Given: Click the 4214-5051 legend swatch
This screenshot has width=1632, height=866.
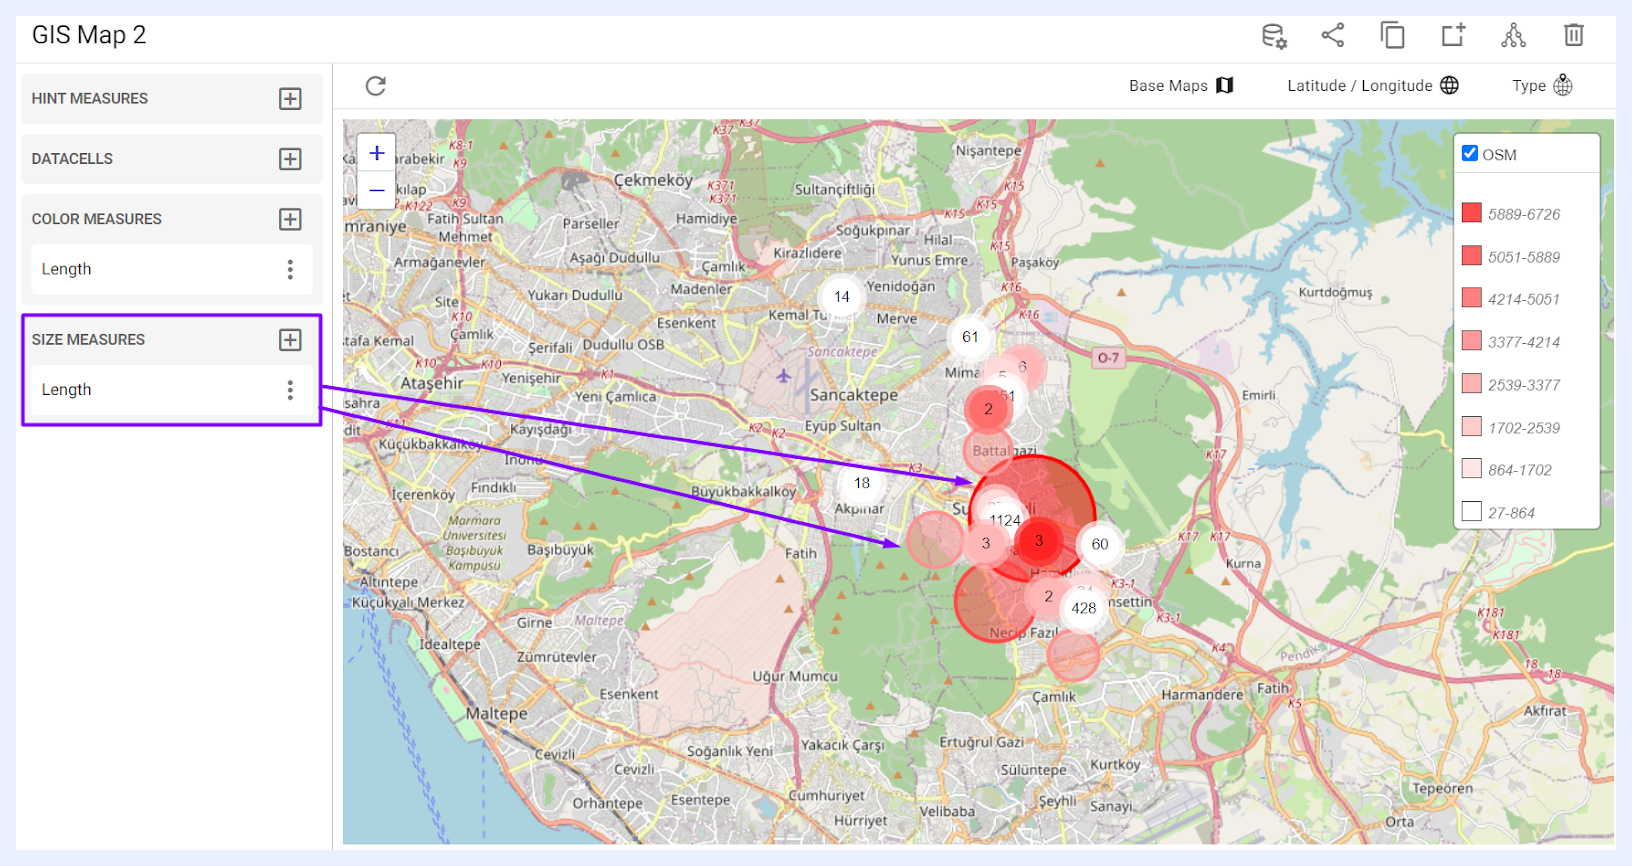Looking at the screenshot, I should [x=1472, y=298].
